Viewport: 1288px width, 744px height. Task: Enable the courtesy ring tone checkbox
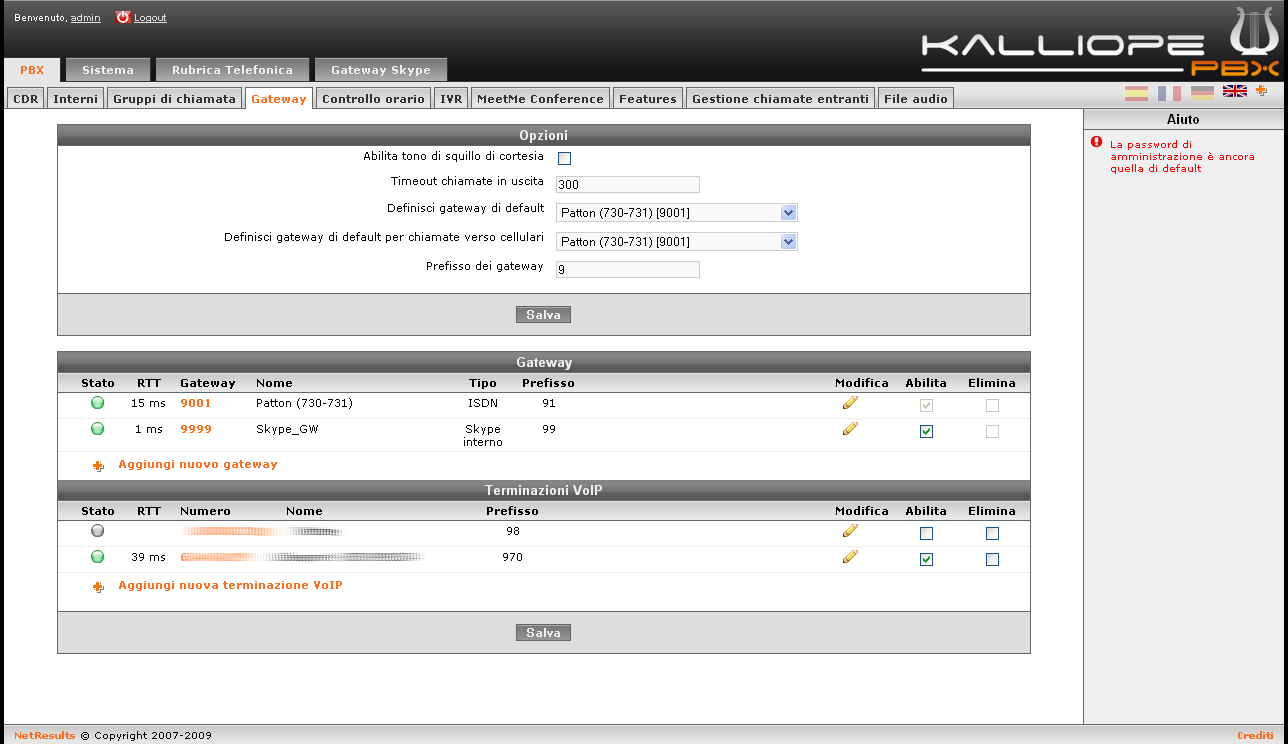(564, 158)
